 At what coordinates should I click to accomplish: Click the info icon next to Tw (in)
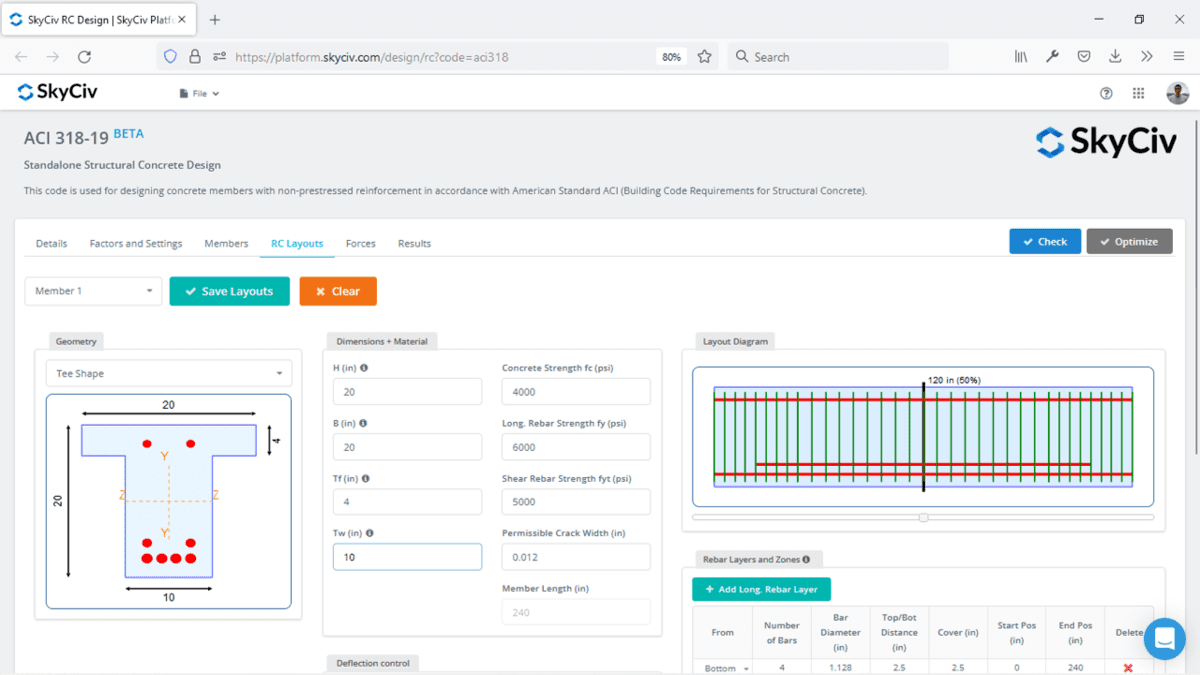tap(369, 534)
